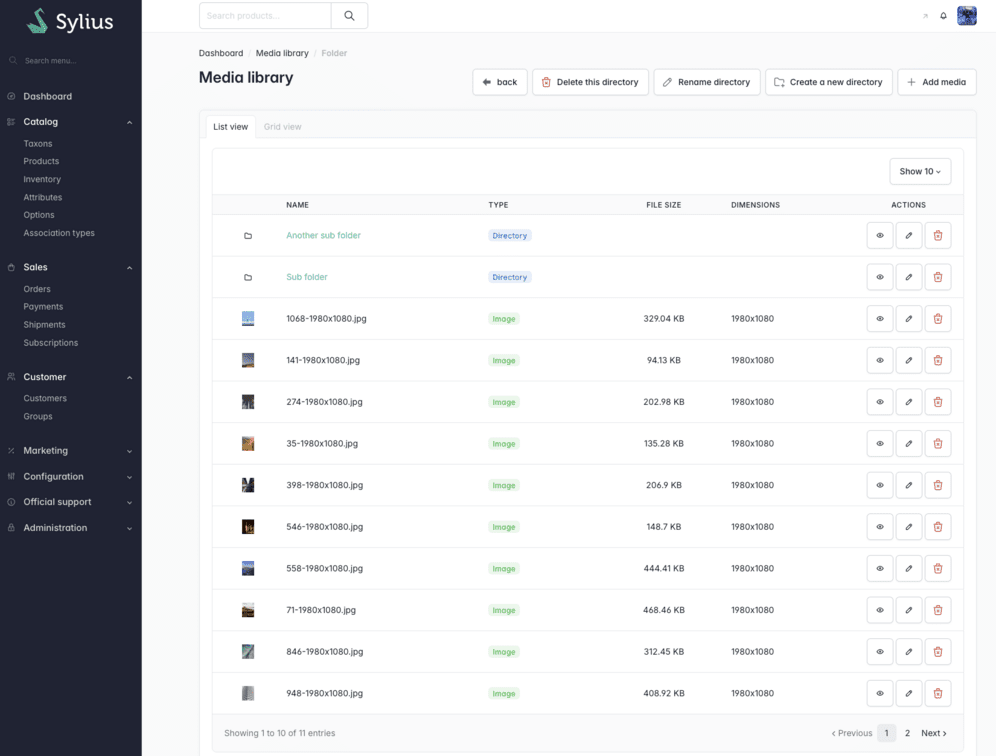Click eye icon for 558-1980x1080.jpg
Image resolution: width=996 pixels, height=756 pixels.
(880, 569)
